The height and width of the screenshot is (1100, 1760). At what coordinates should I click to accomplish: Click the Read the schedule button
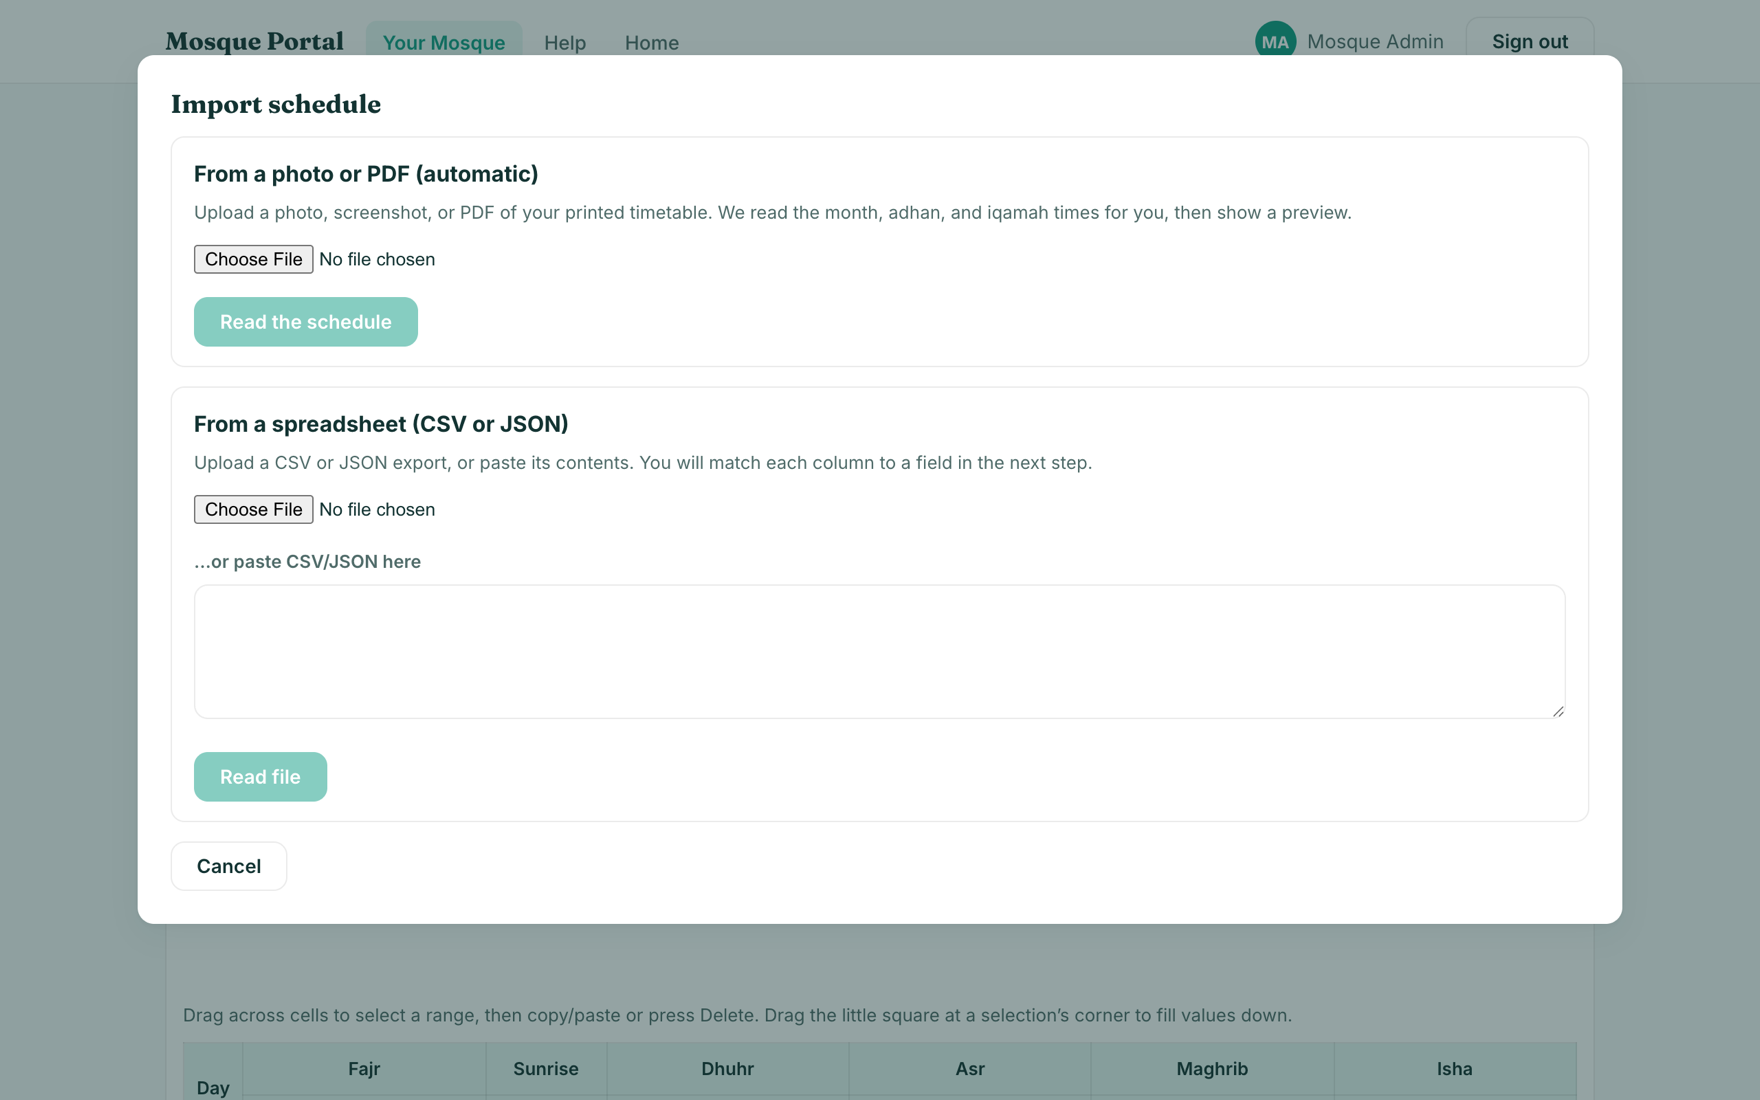[306, 322]
